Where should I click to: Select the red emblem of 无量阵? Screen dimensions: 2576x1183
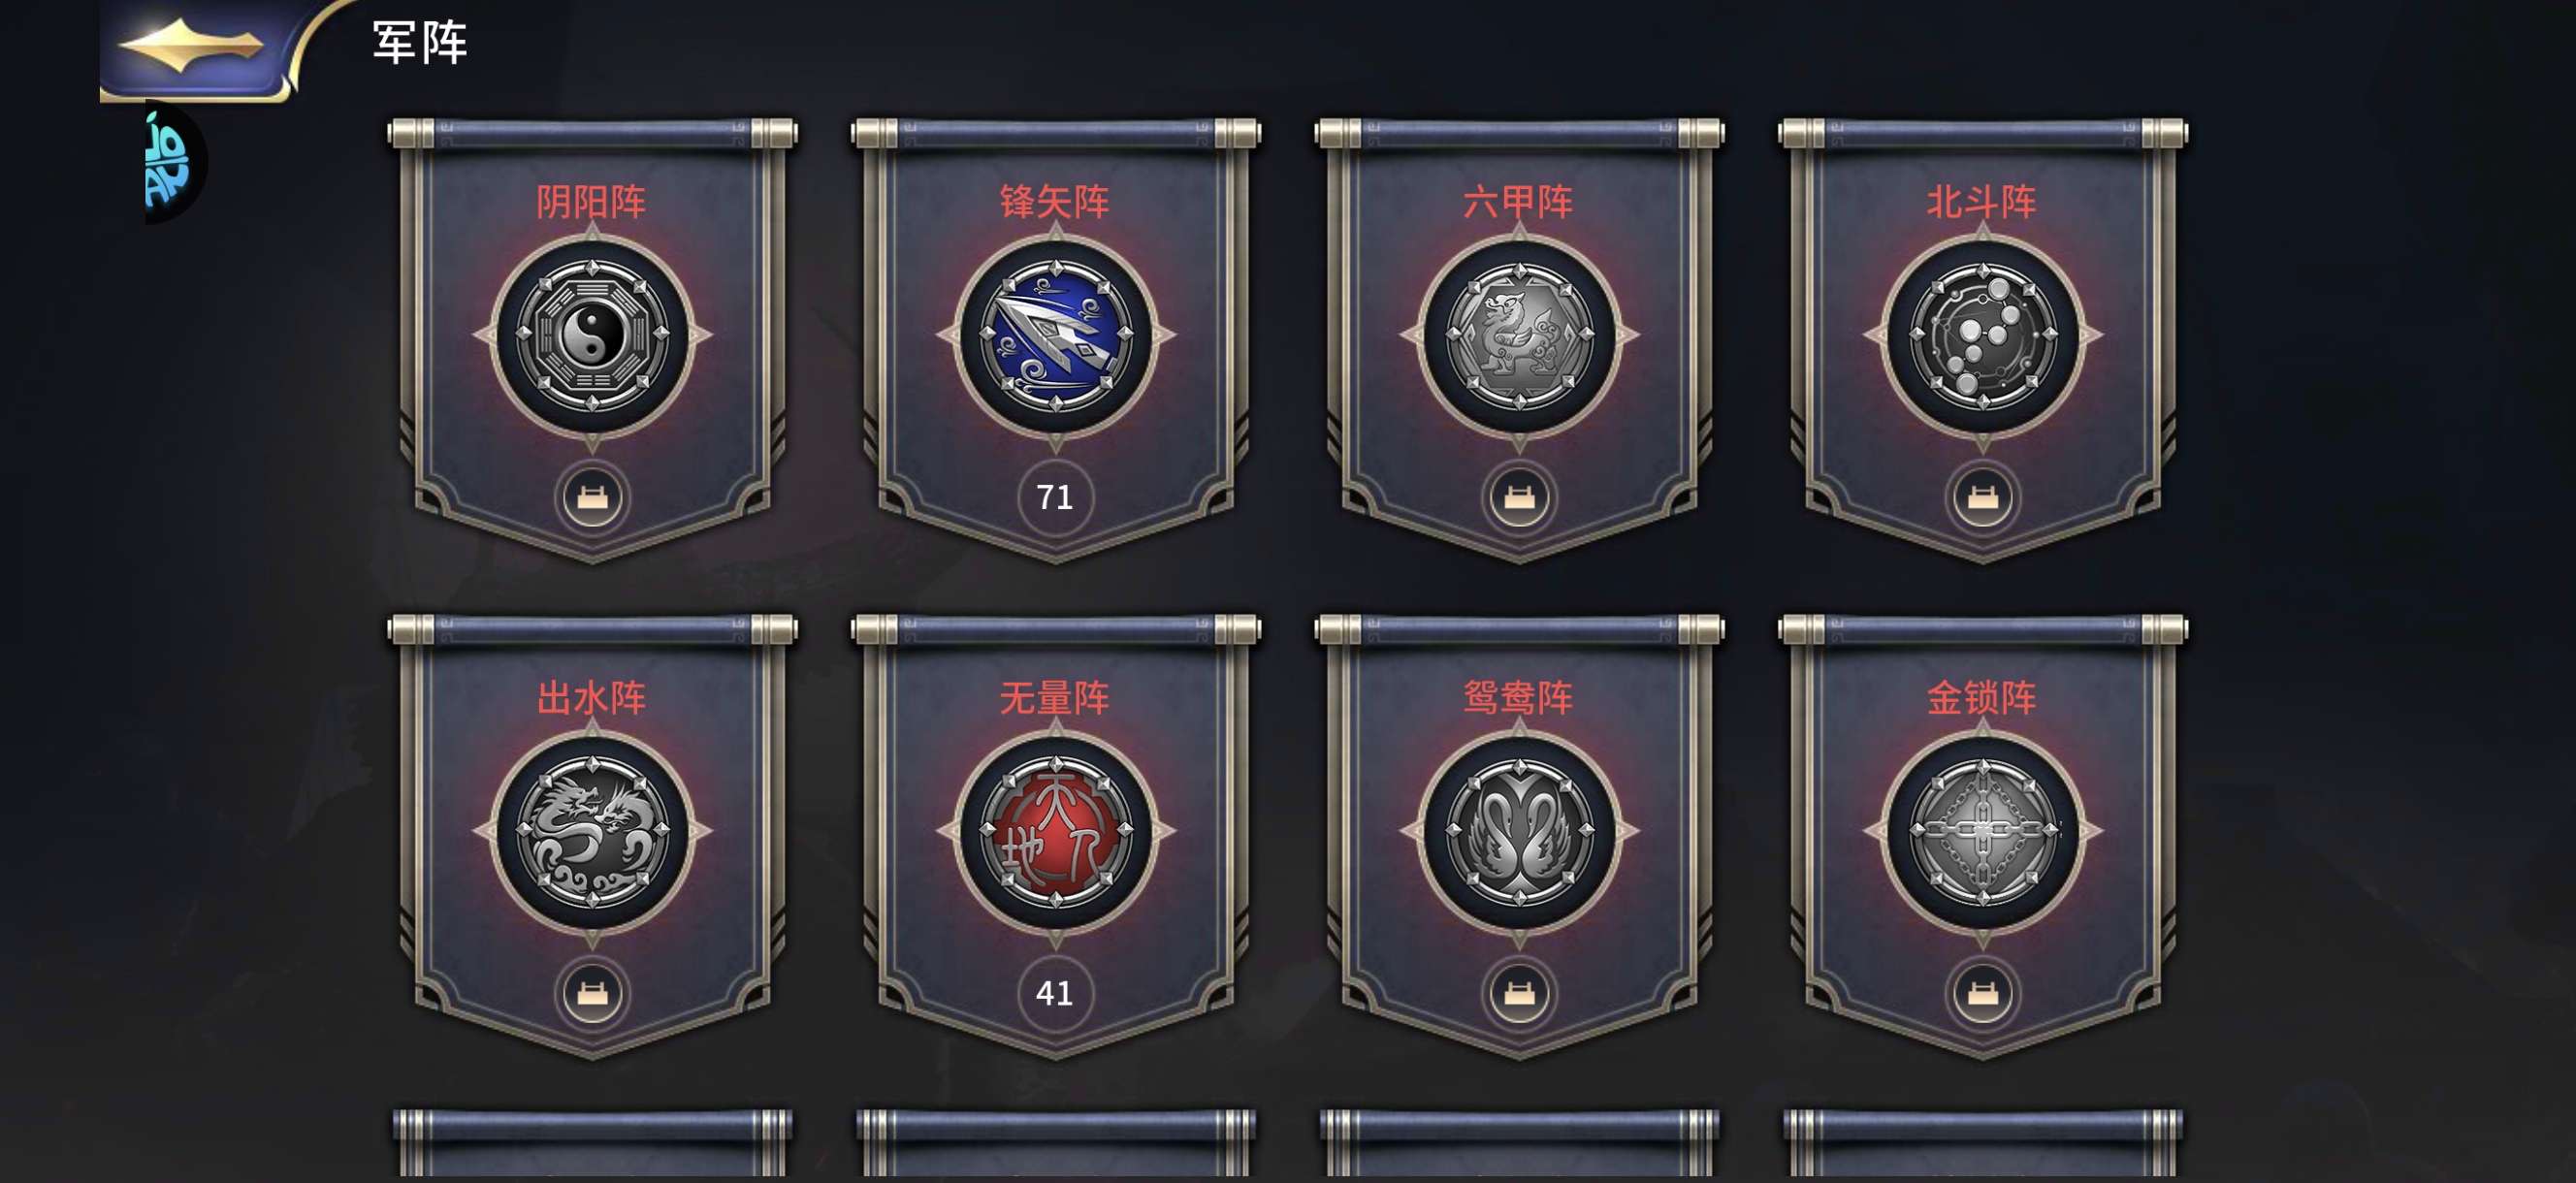click(1055, 830)
